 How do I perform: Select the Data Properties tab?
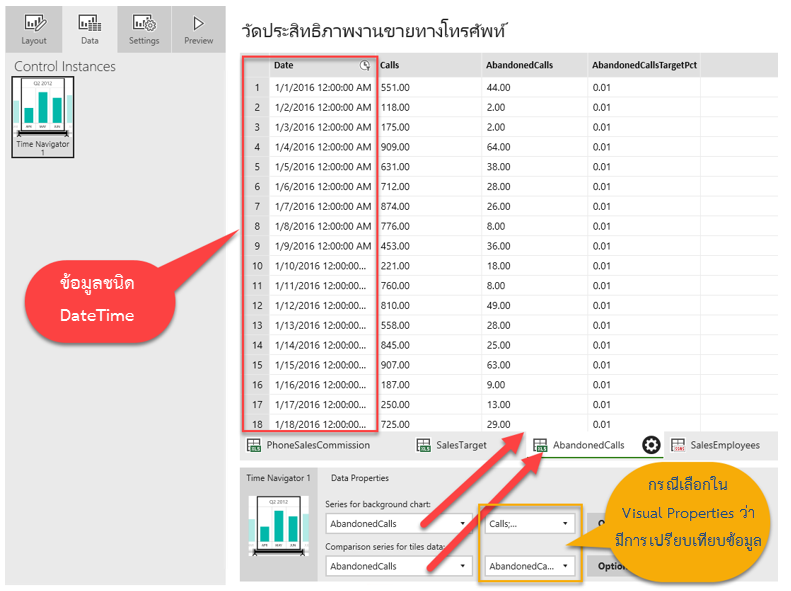[x=359, y=478]
